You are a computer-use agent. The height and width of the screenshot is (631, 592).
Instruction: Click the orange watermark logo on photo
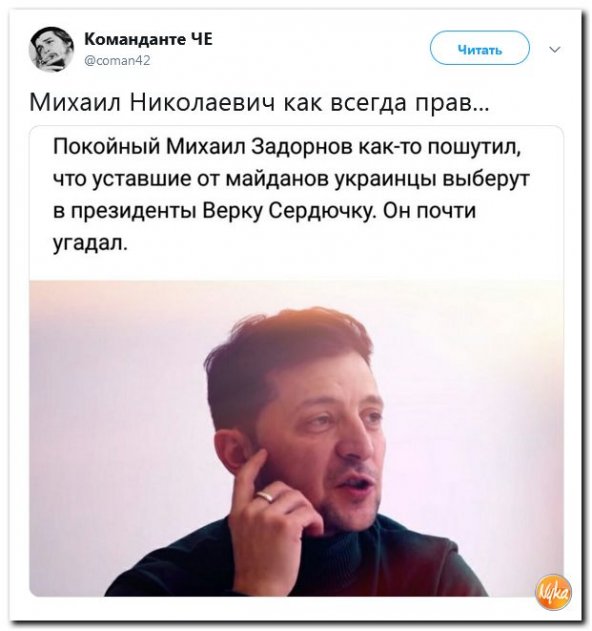point(553,592)
